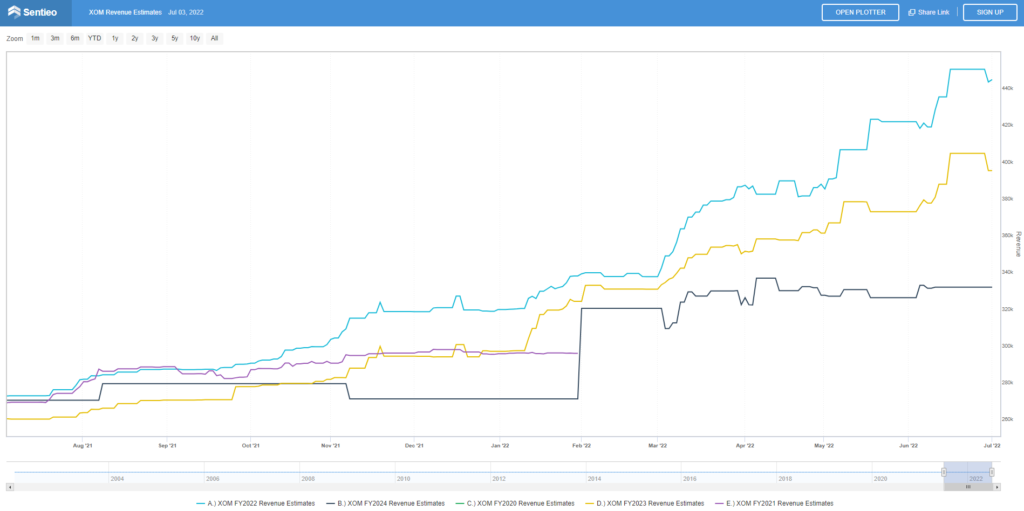Click the Zoom label
This screenshot has width=1024, height=511.
14,39
